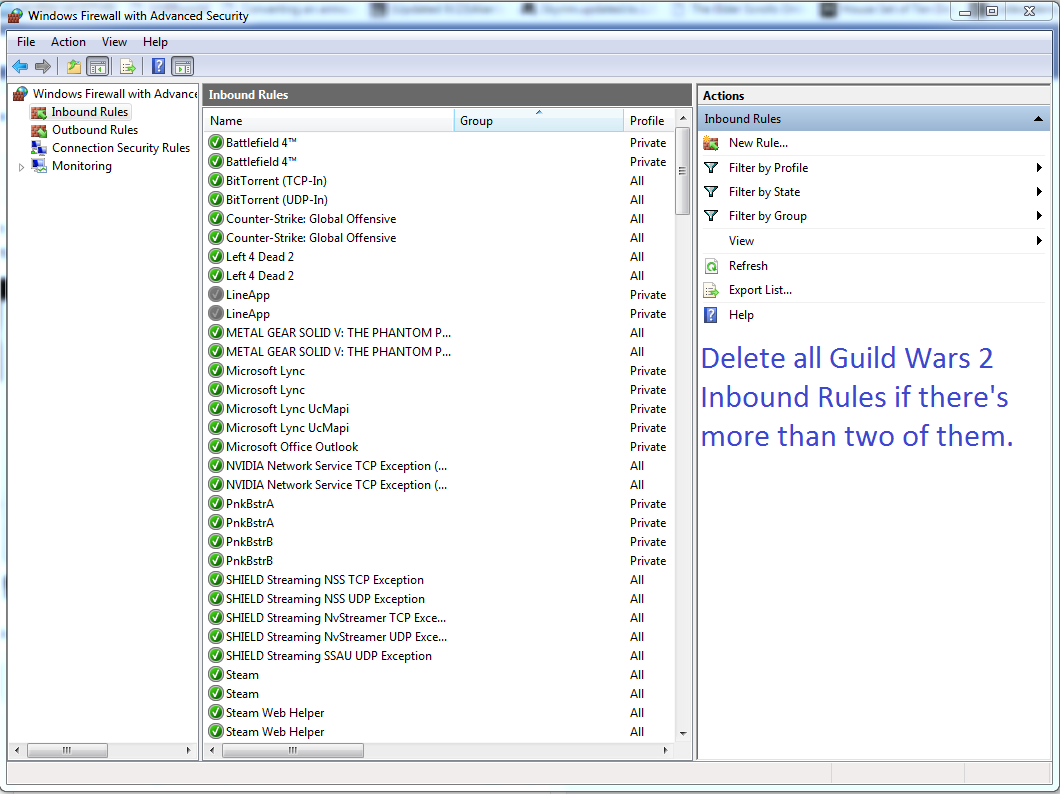Click green check icon of BitTorrent (TCP-In)
1060x794 pixels.
click(x=216, y=180)
